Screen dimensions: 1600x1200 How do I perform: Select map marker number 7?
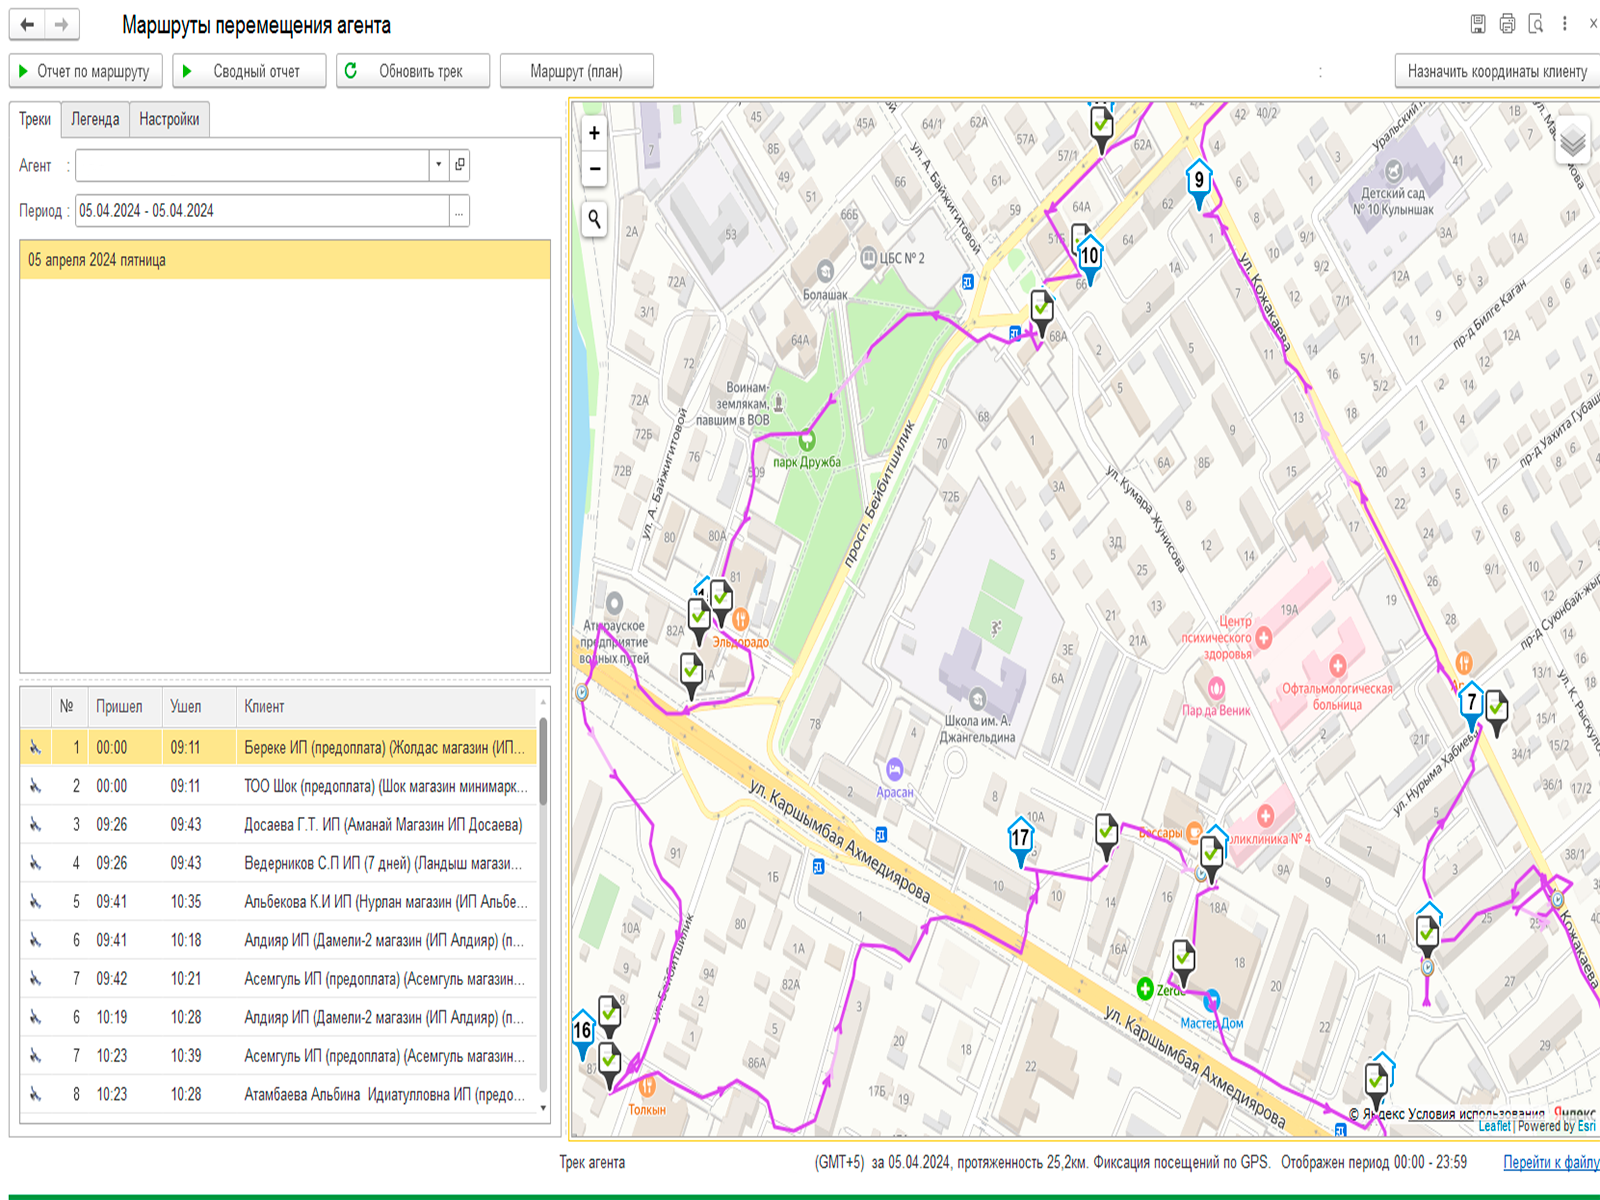click(1471, 705)
